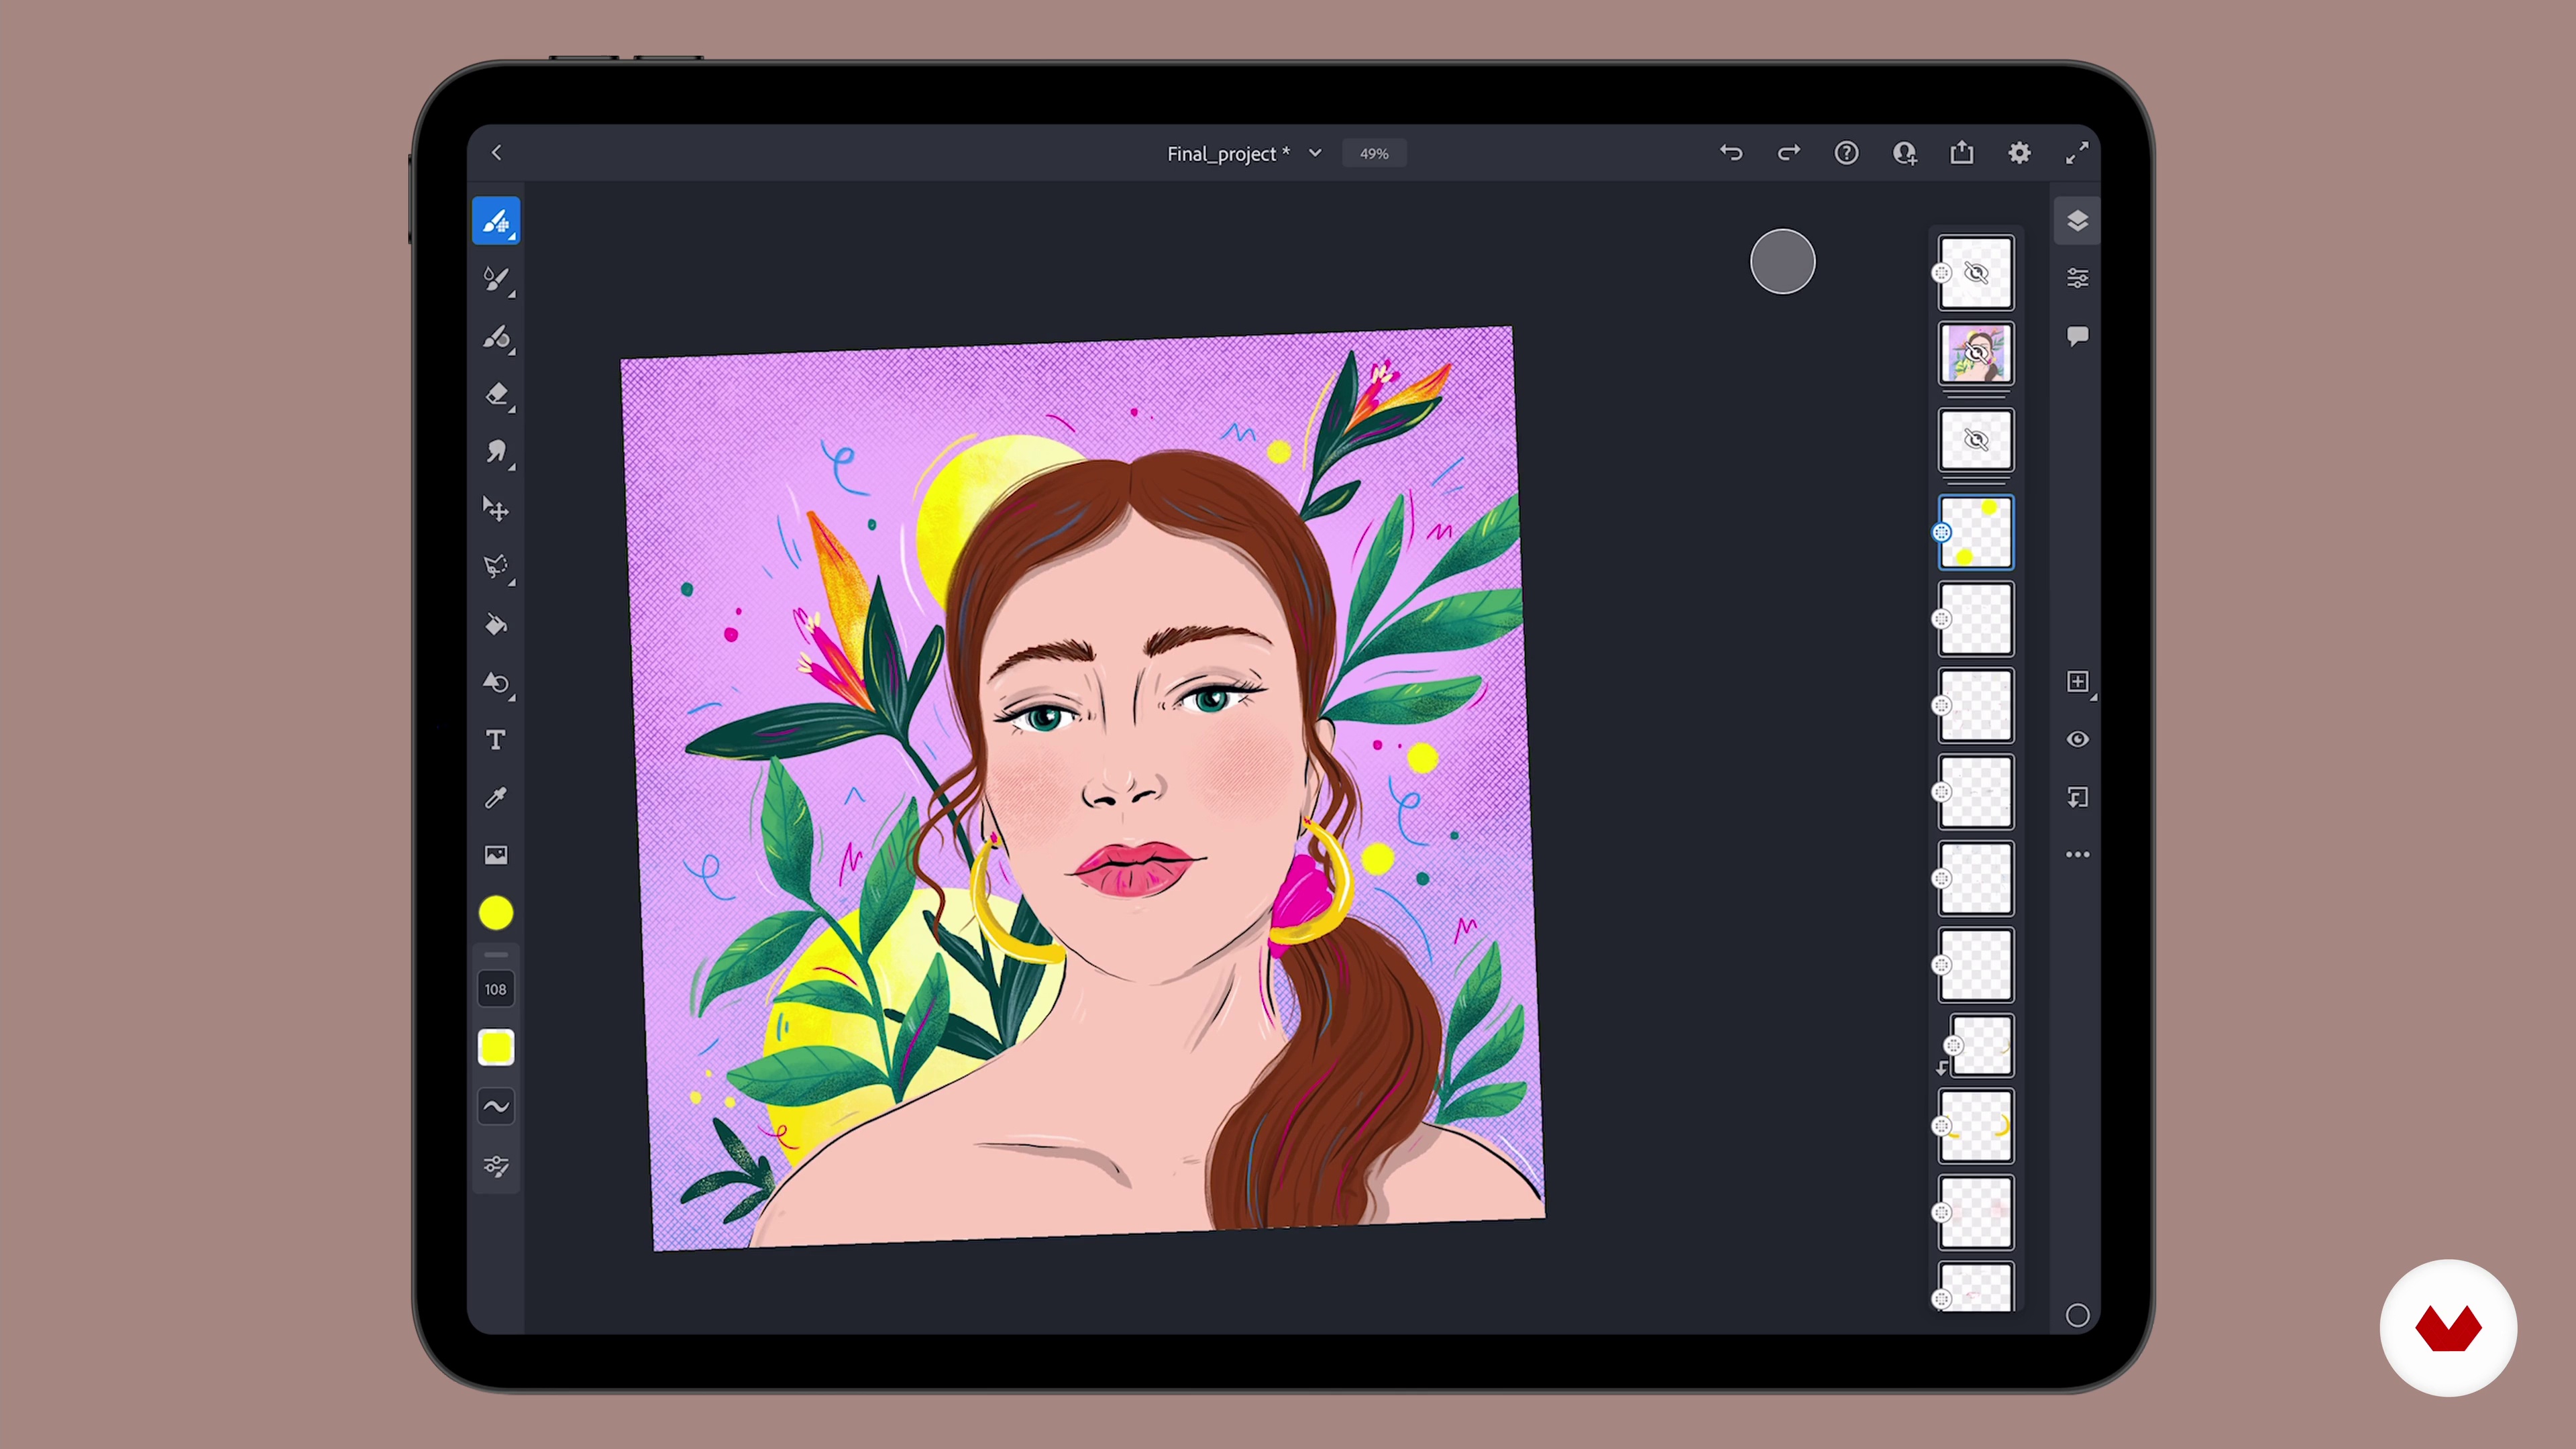Select the Vector brushes tool

click(x=496, y=337)
